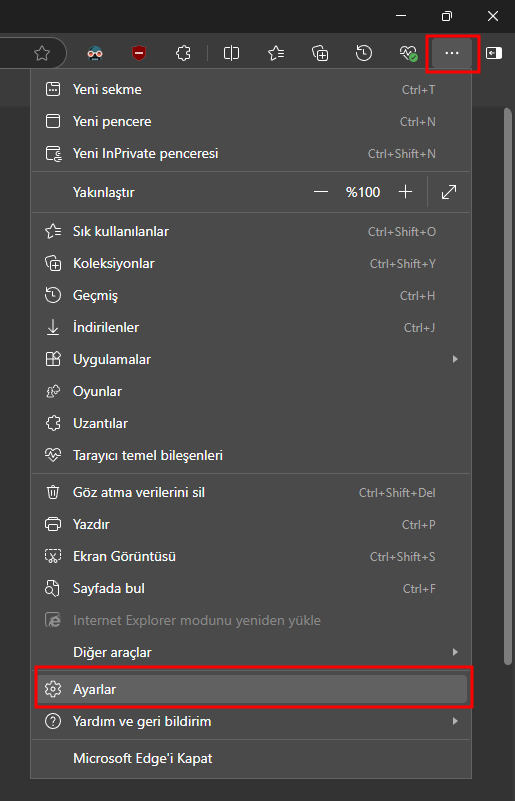Choose Ekran Görüntüsü menu entry
Screen dimensions: 515x801
(250, 556)
